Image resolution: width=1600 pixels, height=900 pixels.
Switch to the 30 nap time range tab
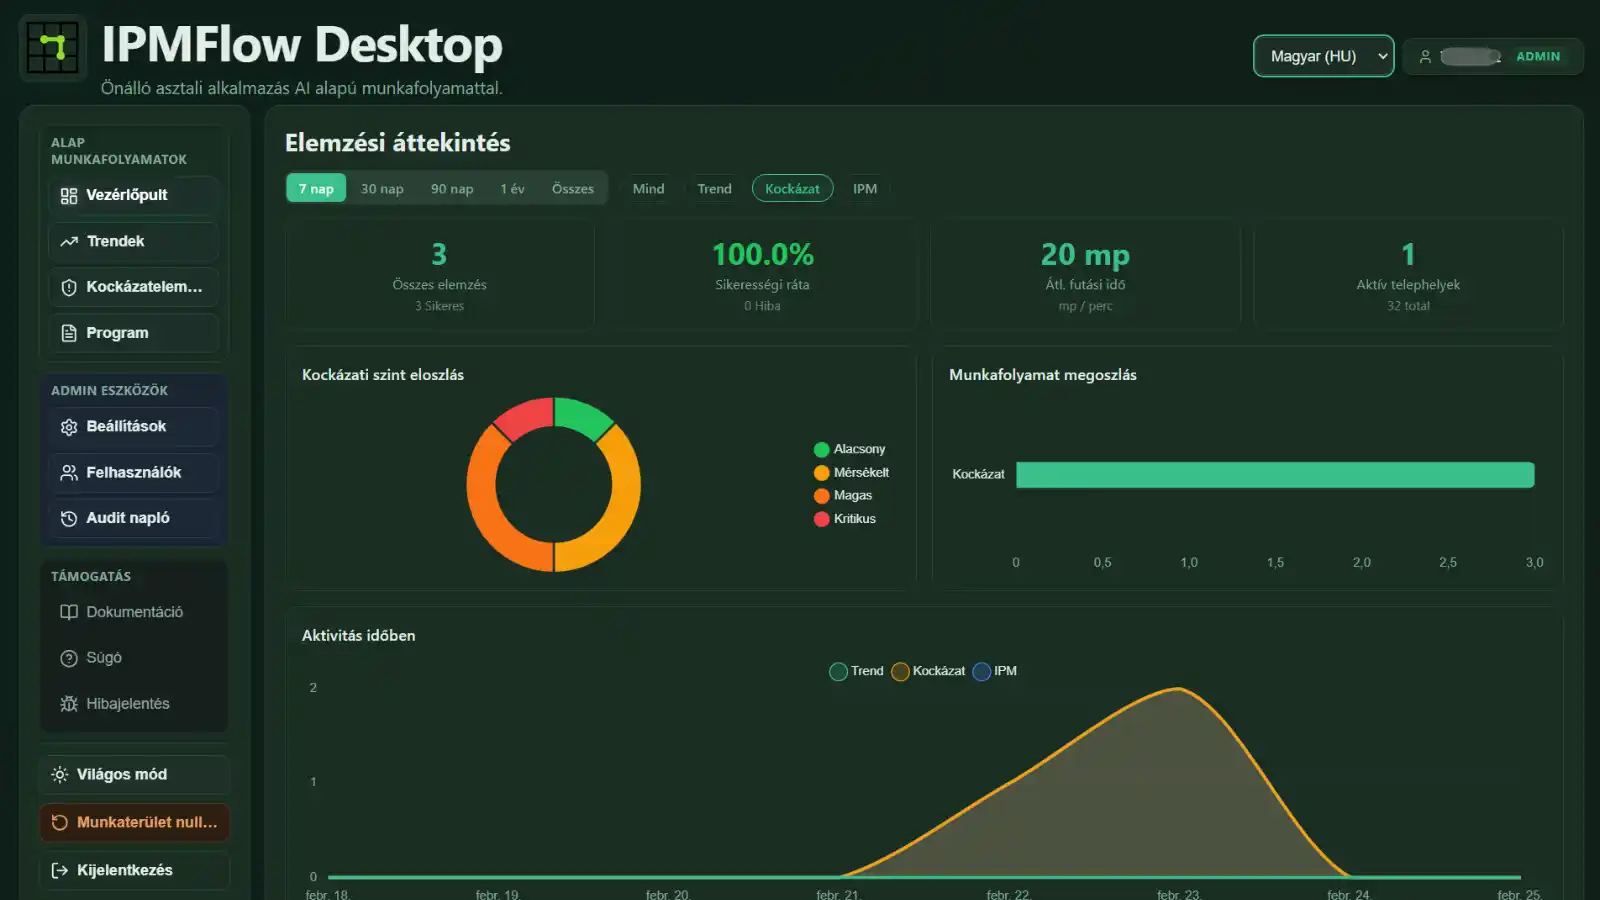381,188
